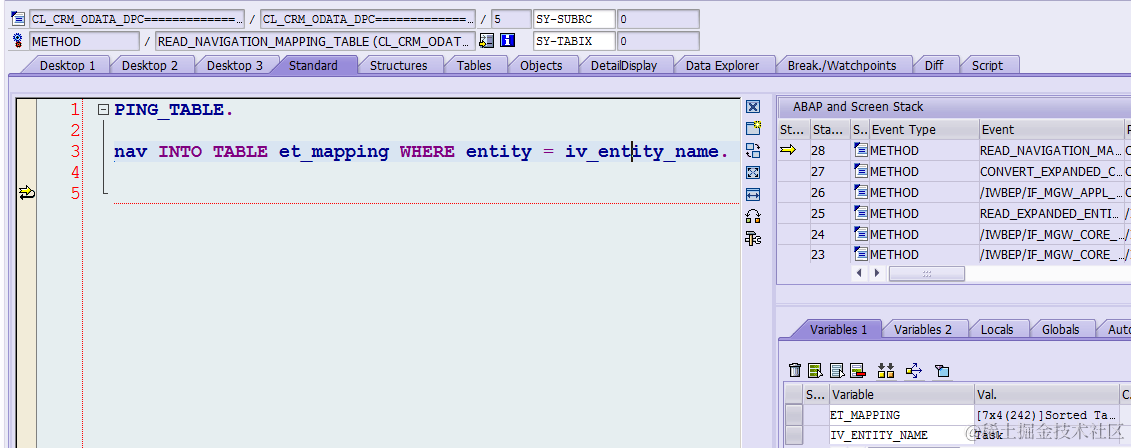The height and width of the screenshot is (448, 1131).
Task: Click the stack table right scroll arrow
Action: [877, 273]
